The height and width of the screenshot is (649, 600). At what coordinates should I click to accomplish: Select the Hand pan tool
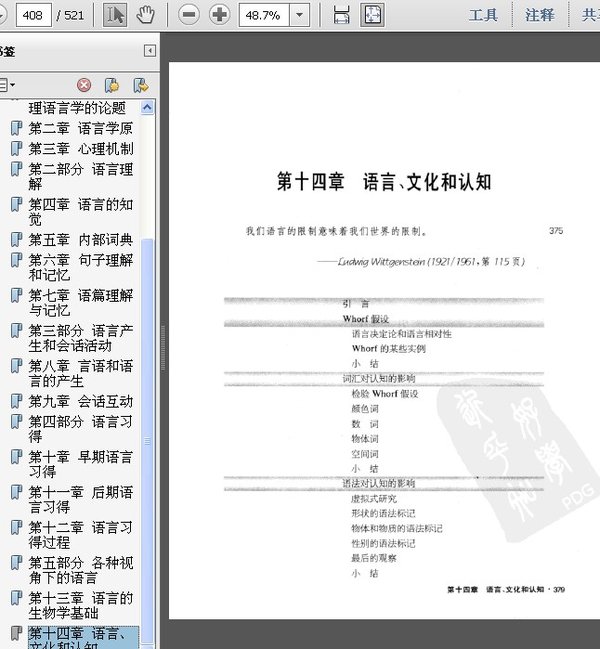pos(145,15)
